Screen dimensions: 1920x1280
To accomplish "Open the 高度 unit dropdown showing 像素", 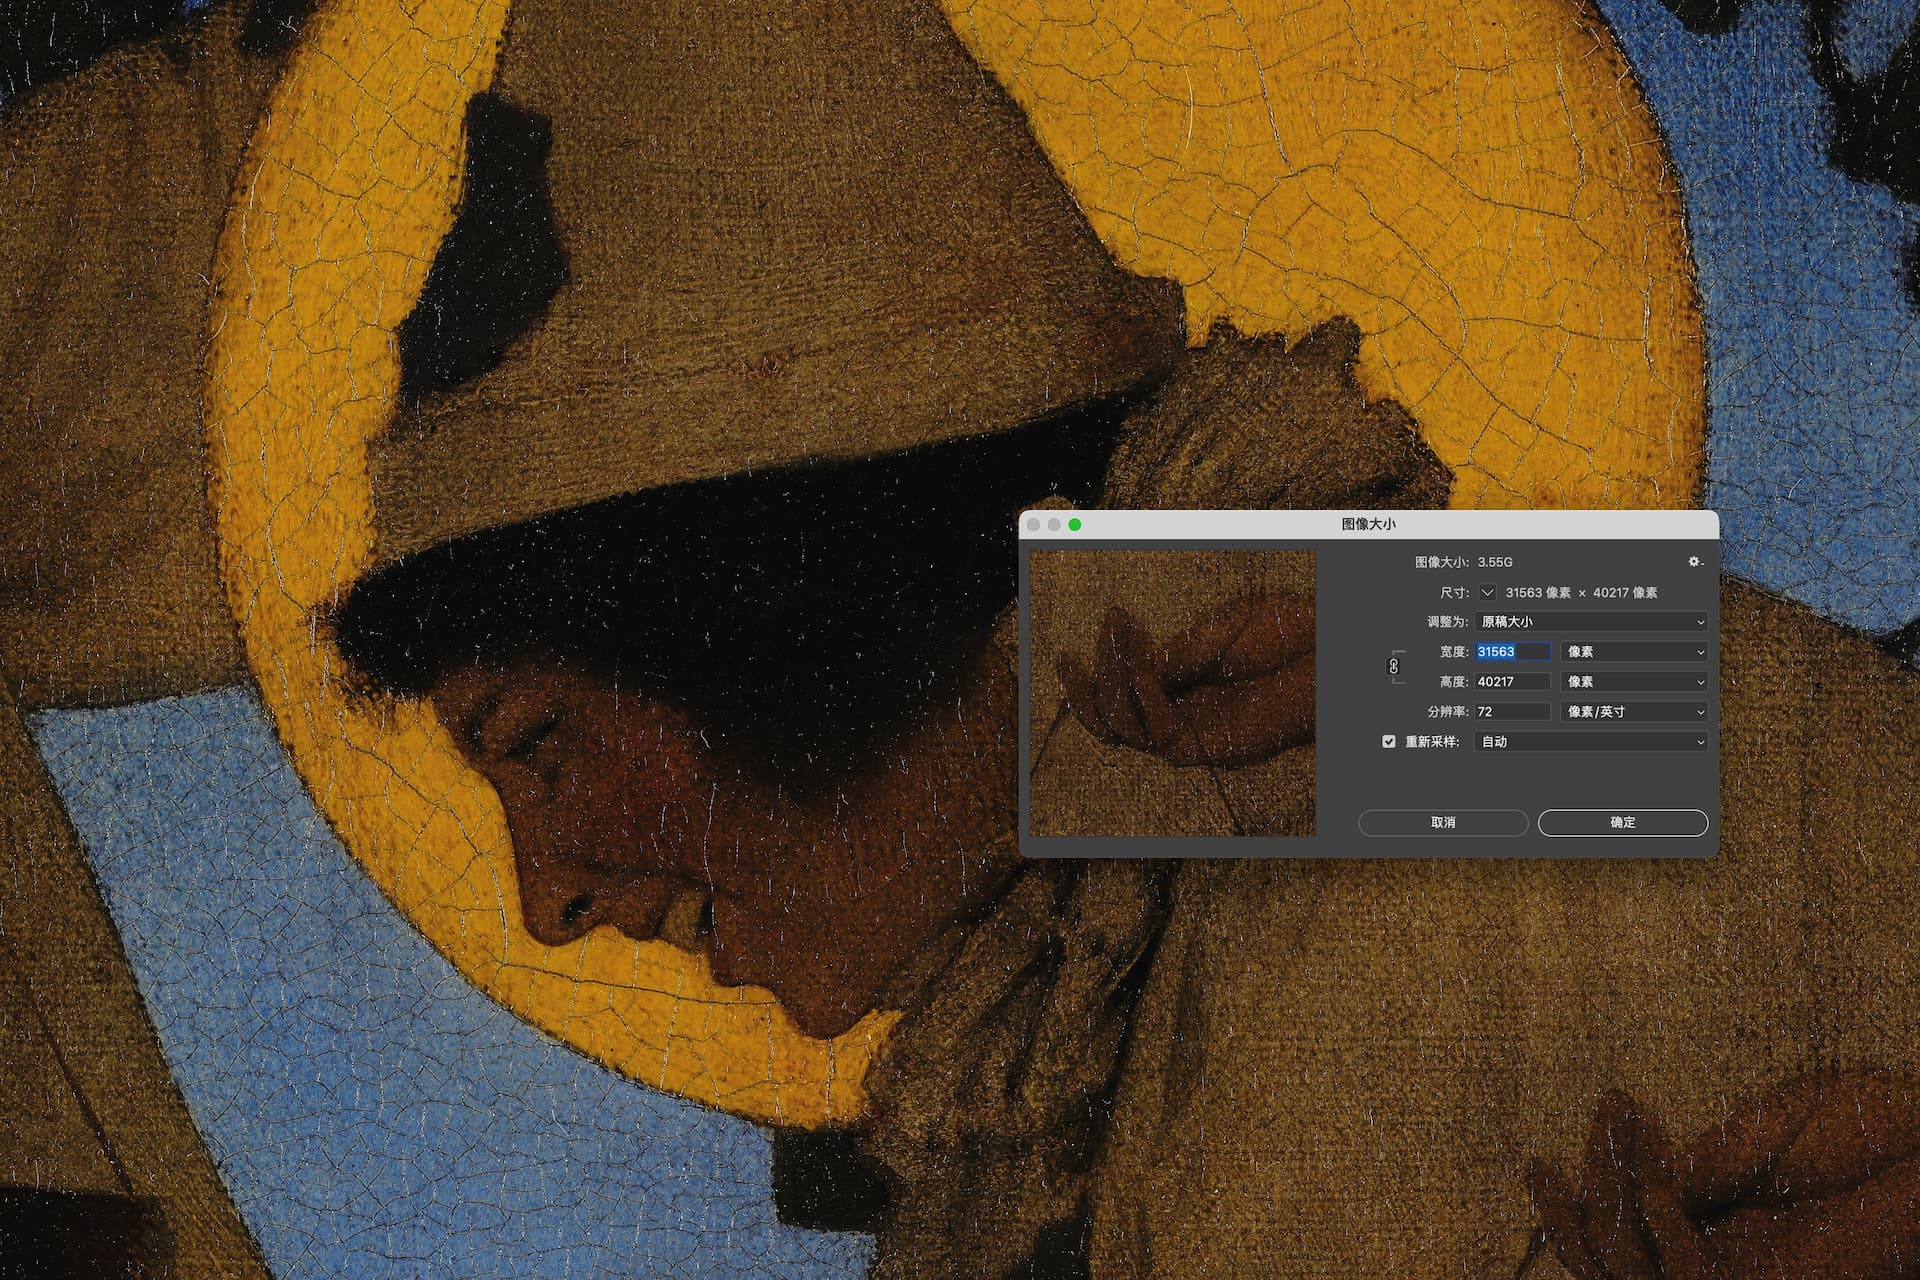I will point(1634,681).
